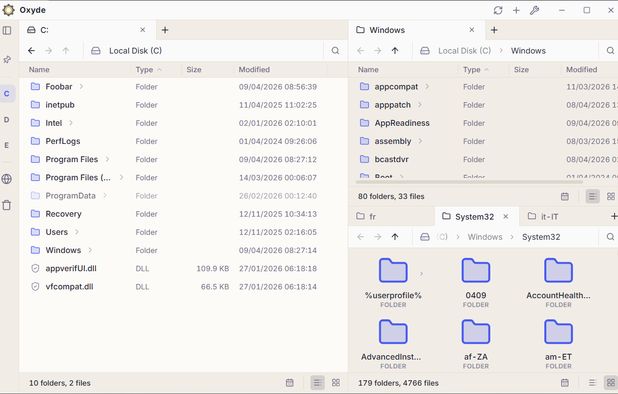Click drive icon in System32 breadcrumb

coord(424,237)
